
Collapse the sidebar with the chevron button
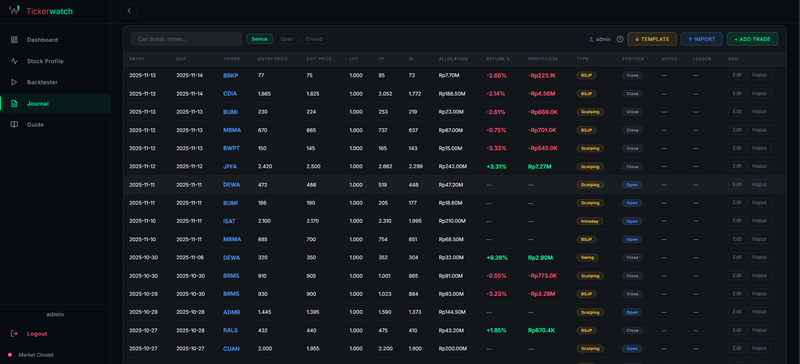click(x=129, y=10)
